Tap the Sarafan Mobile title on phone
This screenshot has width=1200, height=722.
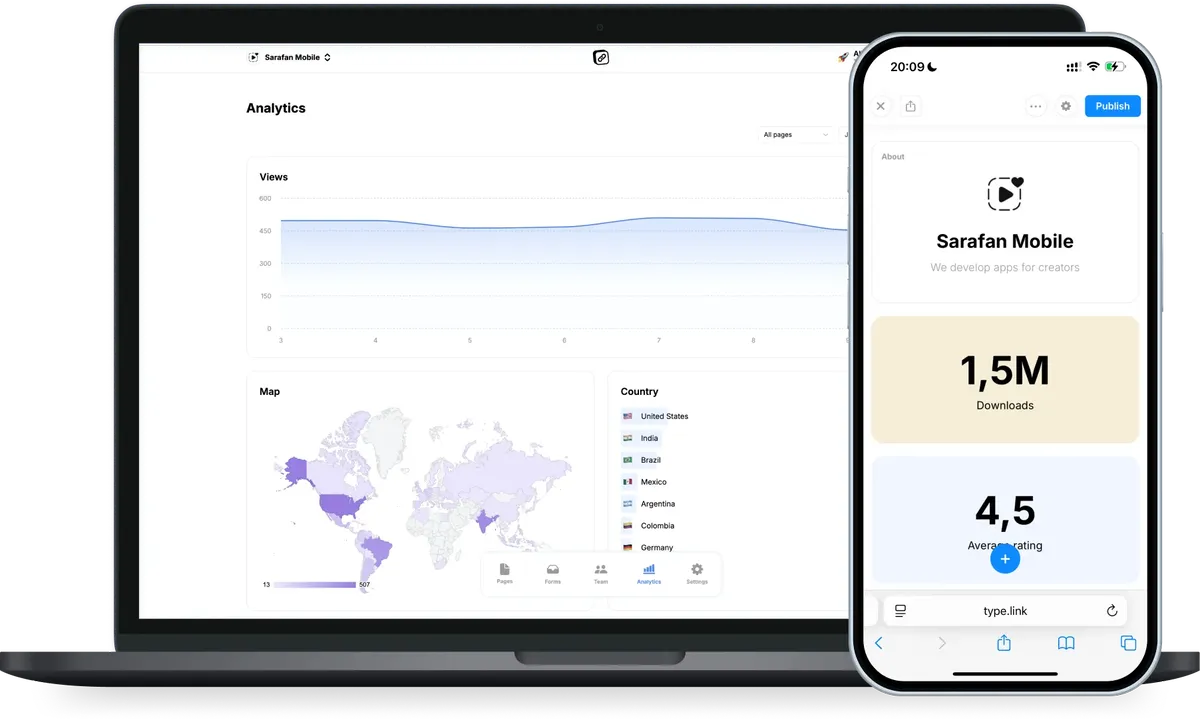pyautogui.click(x=1005, y=241)
